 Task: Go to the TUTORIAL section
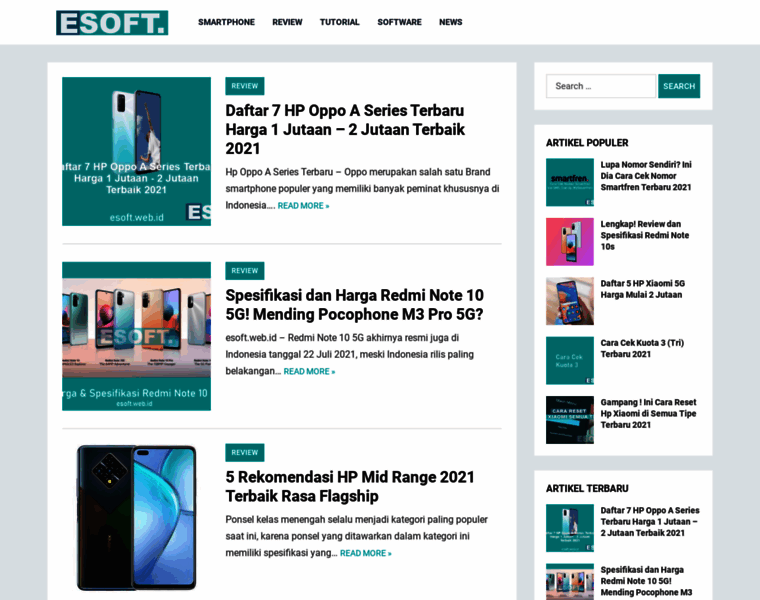tap(339, 22)
